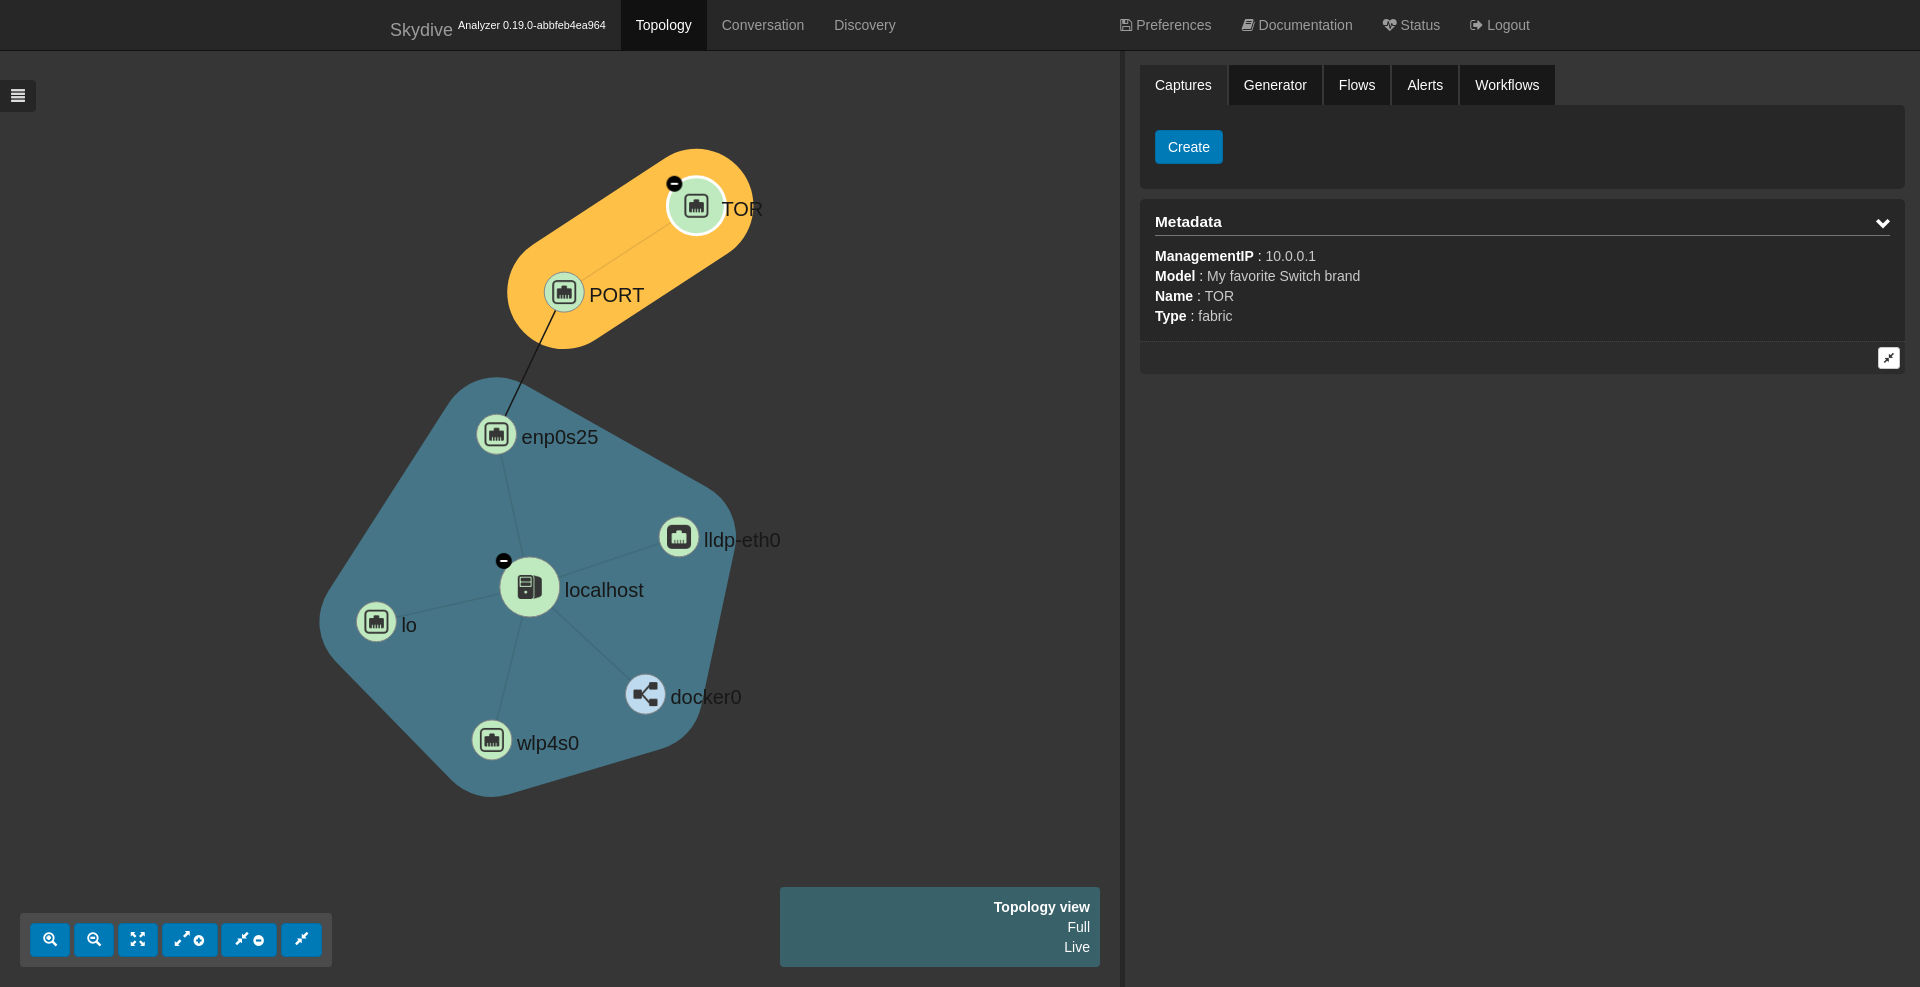Click the zoom out magnifier button
The height and width of the screenshot is (987, 1920).
(94, 940)
